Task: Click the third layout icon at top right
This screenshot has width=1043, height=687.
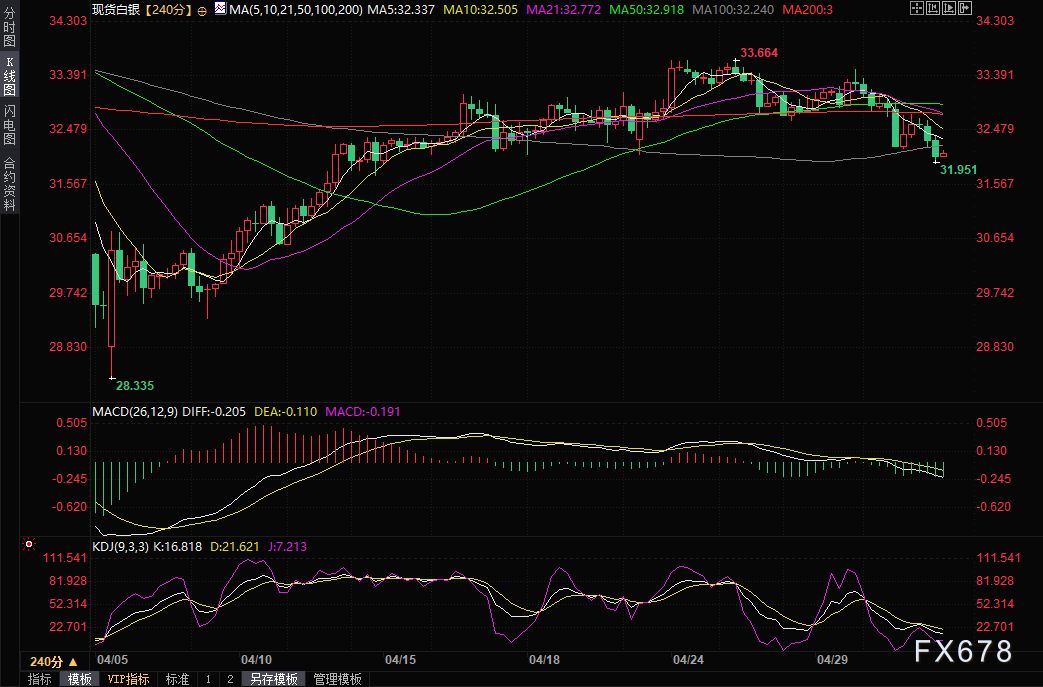Action: (x=950, y=9)
